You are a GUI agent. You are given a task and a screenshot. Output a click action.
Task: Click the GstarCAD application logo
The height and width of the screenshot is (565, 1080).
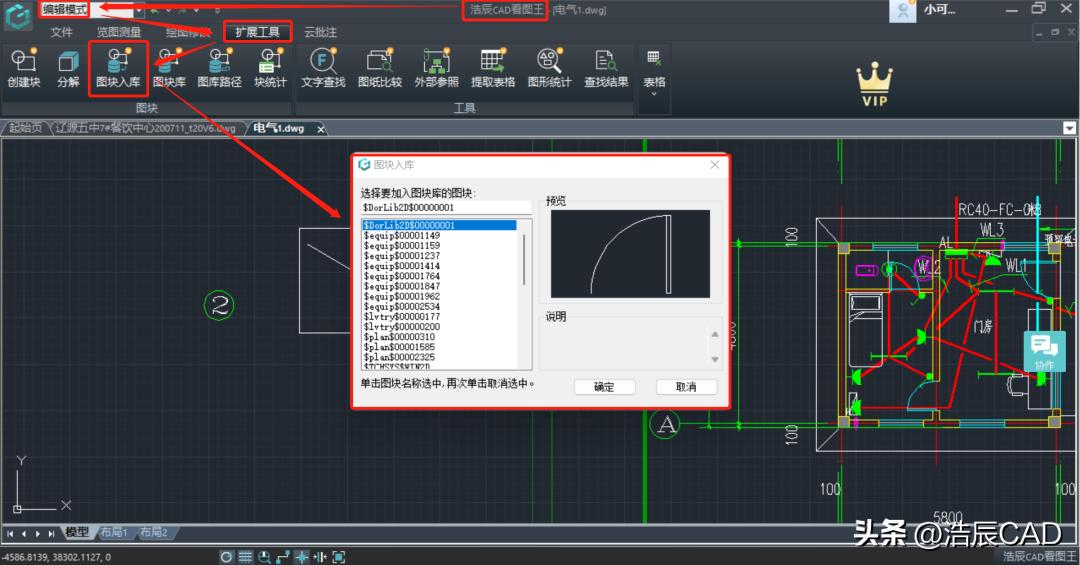pos(17,15)
